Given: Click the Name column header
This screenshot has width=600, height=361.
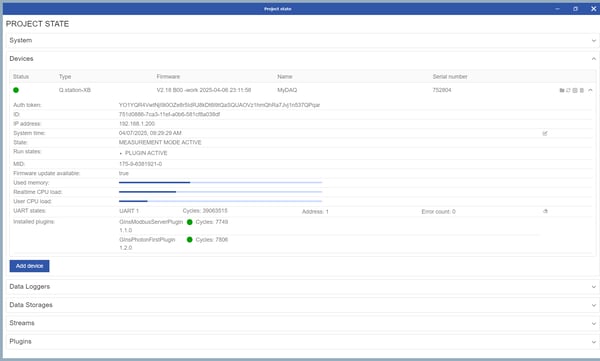Looking at the screenshot, I should 285,77.
